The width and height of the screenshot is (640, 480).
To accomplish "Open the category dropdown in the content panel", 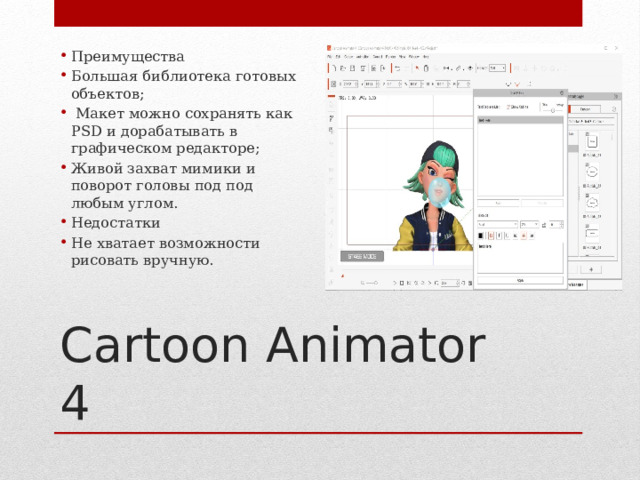I will 591,122.
